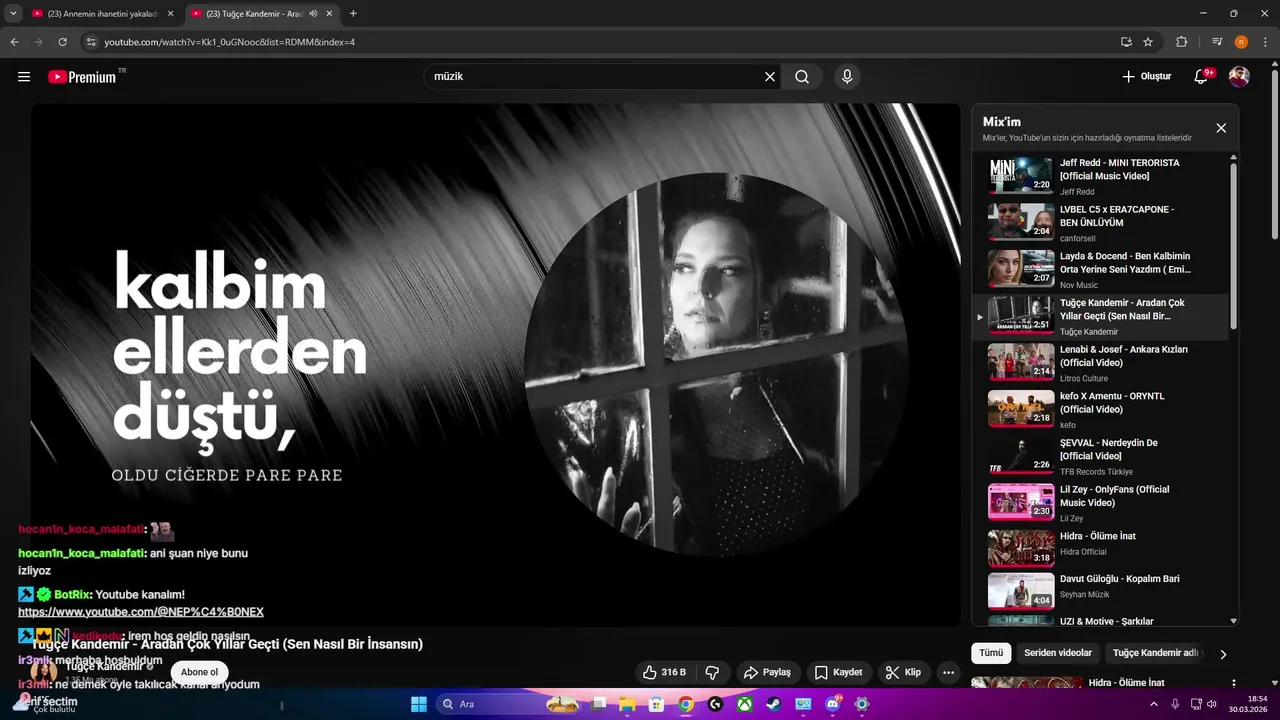
Task: Play LVBEL C5 x ERA7CAPONE - BEN ÜNLÜYÜM
Action: [1100, 223]
